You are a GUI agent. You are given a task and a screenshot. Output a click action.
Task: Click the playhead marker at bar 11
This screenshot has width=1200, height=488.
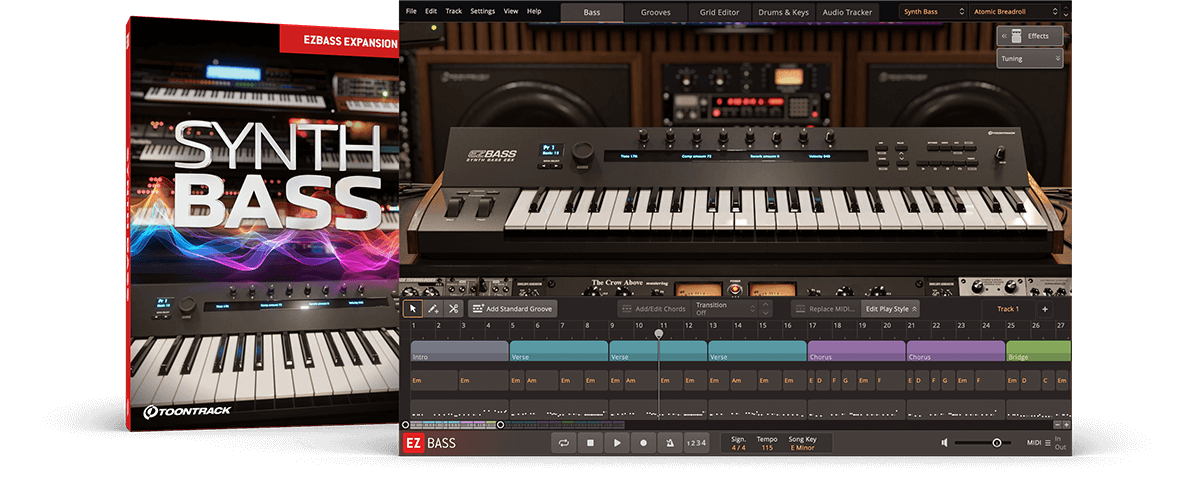(x=658, y=333)
